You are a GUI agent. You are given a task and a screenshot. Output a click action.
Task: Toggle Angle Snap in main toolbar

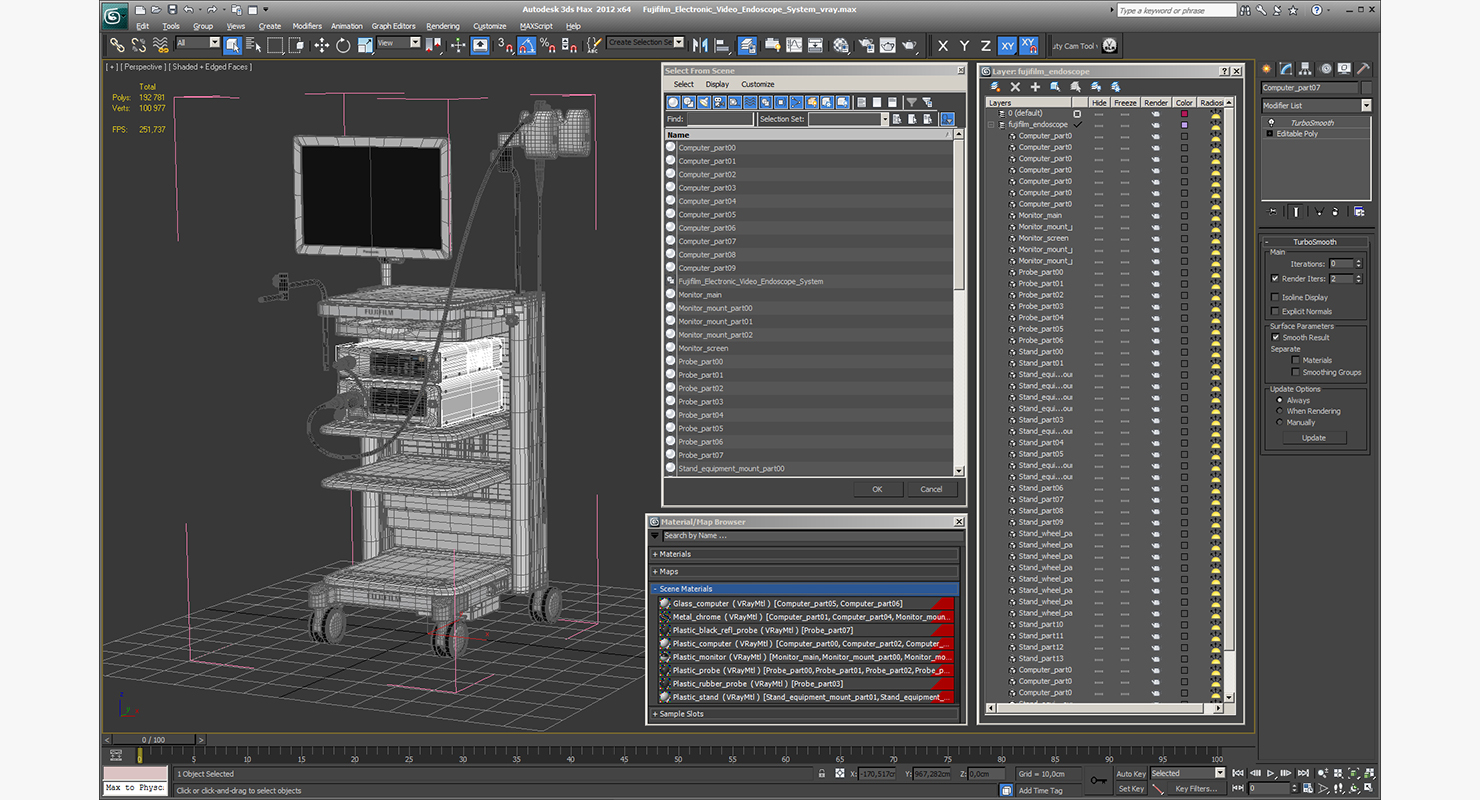(x=527, y=45)
